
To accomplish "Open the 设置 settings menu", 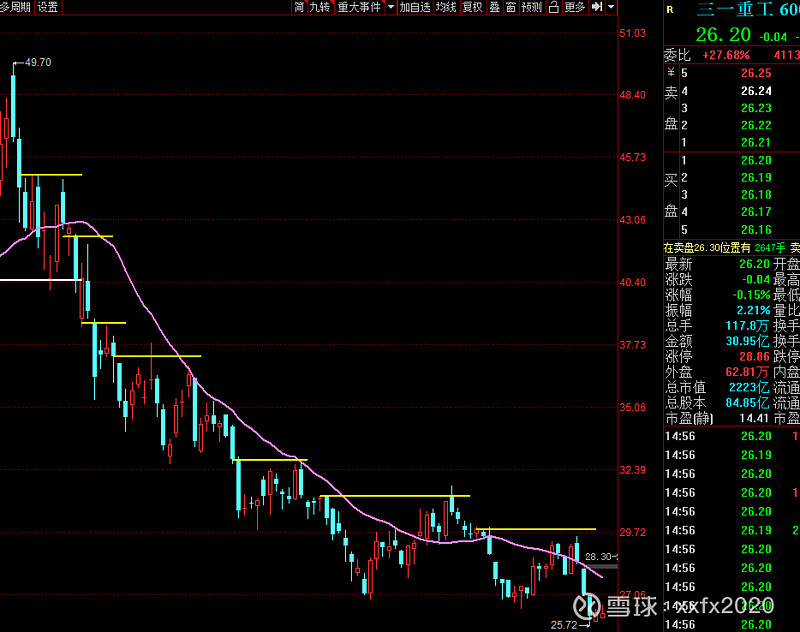I will pos(48,7).
